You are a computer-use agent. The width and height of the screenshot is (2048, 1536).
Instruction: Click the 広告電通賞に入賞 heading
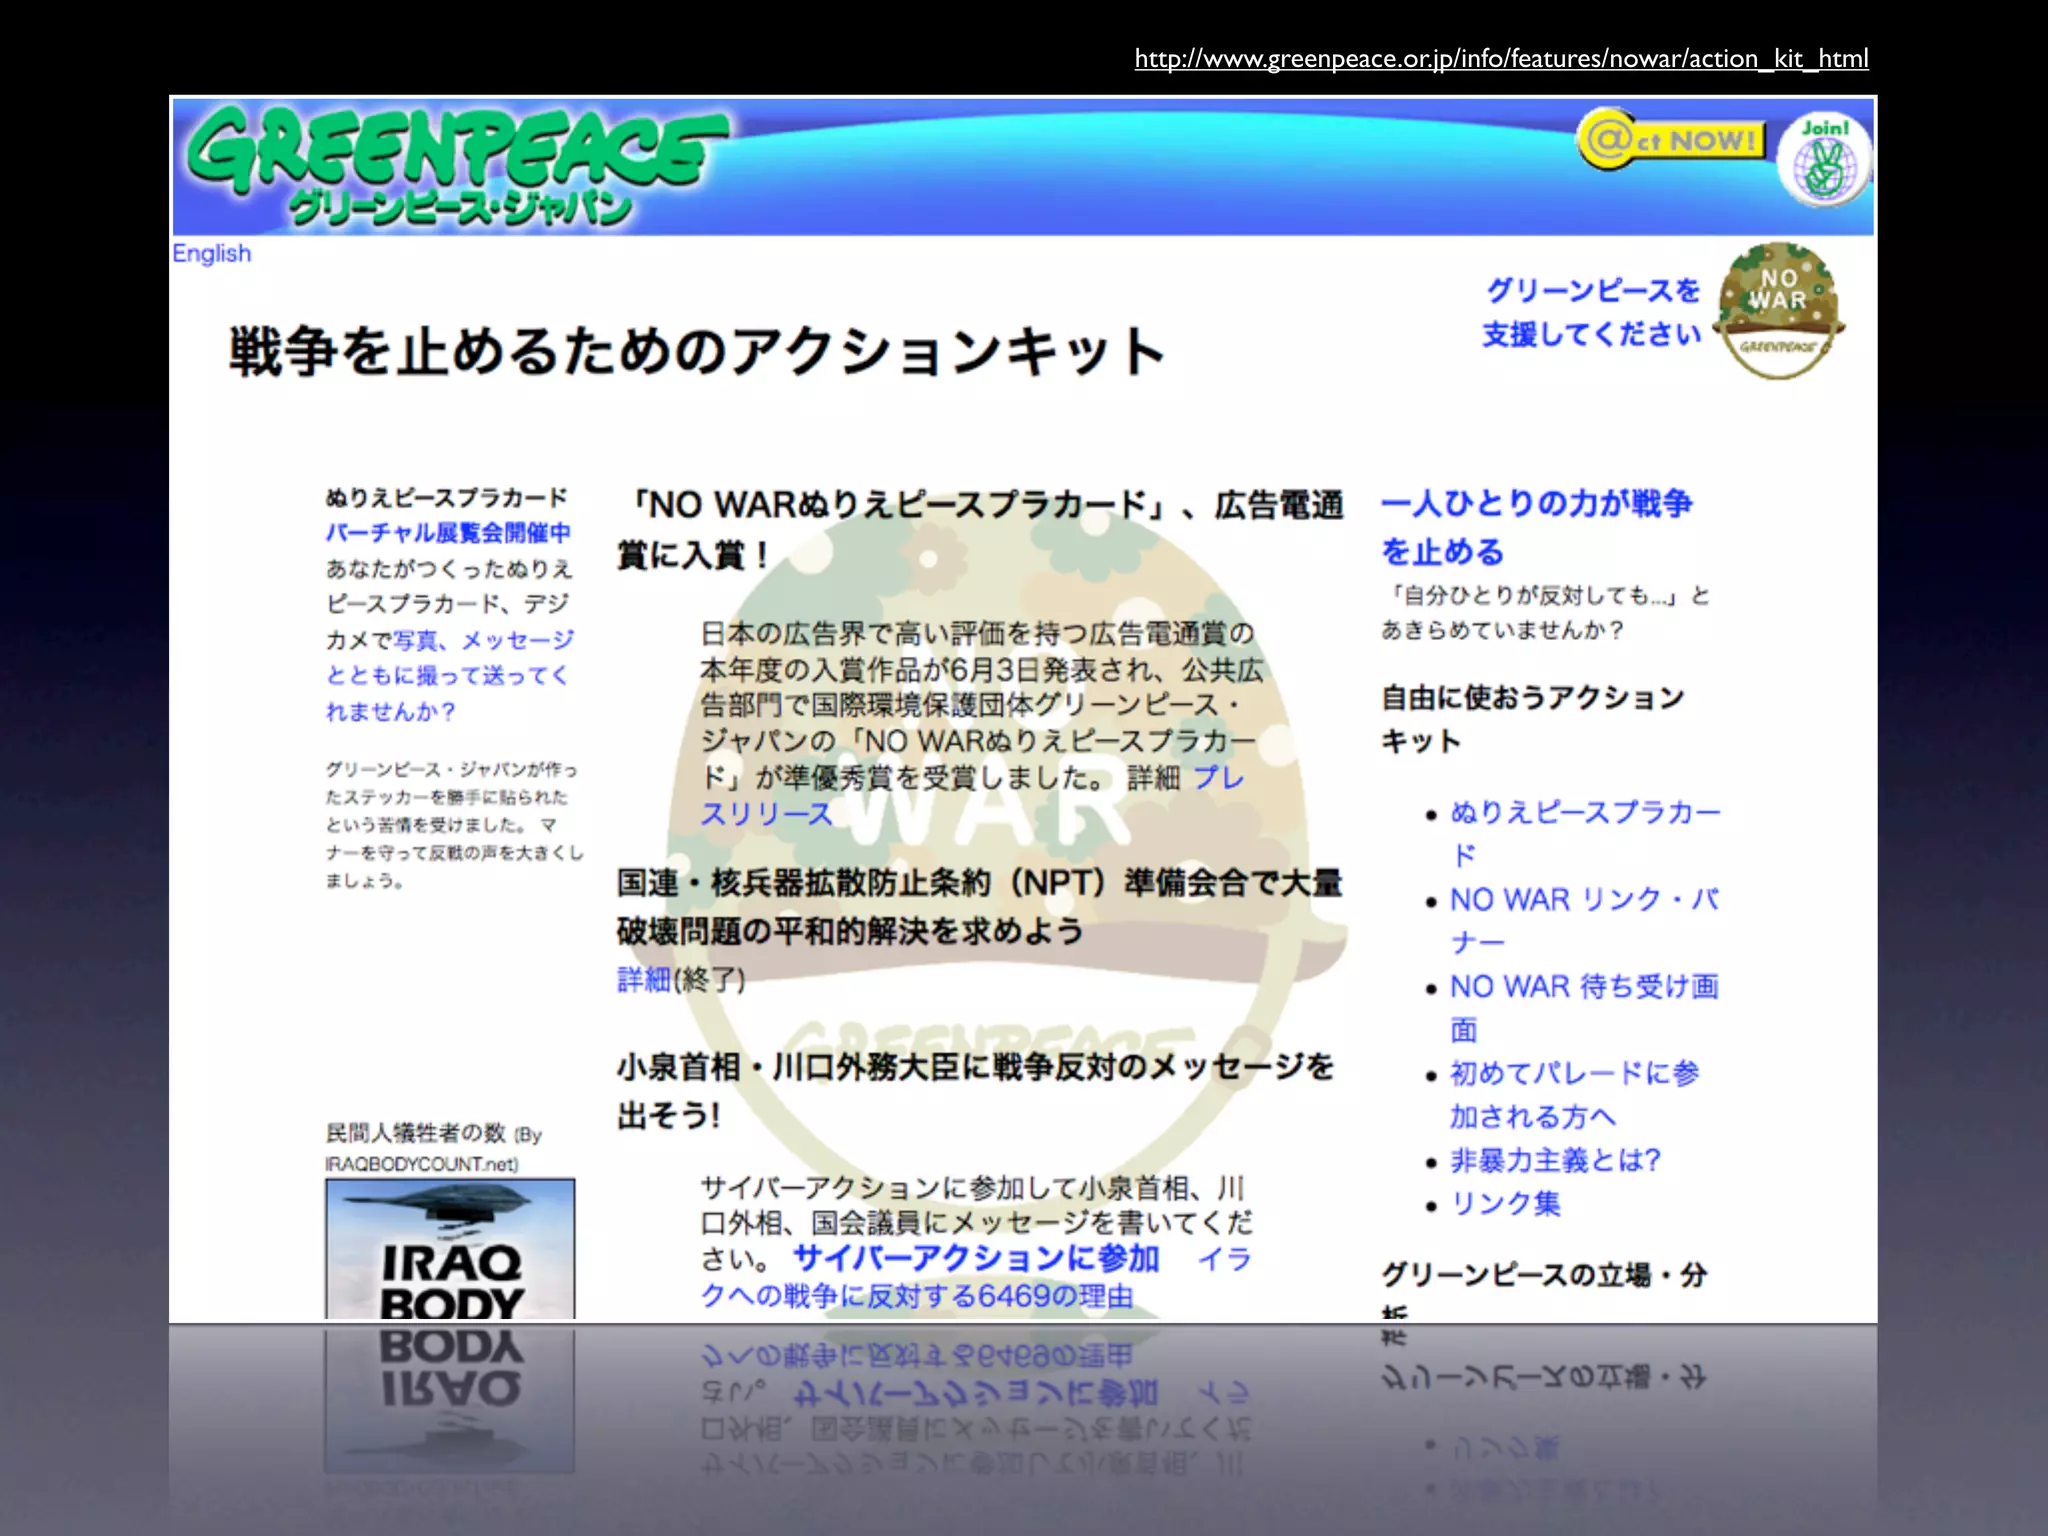tap(980, 529)
